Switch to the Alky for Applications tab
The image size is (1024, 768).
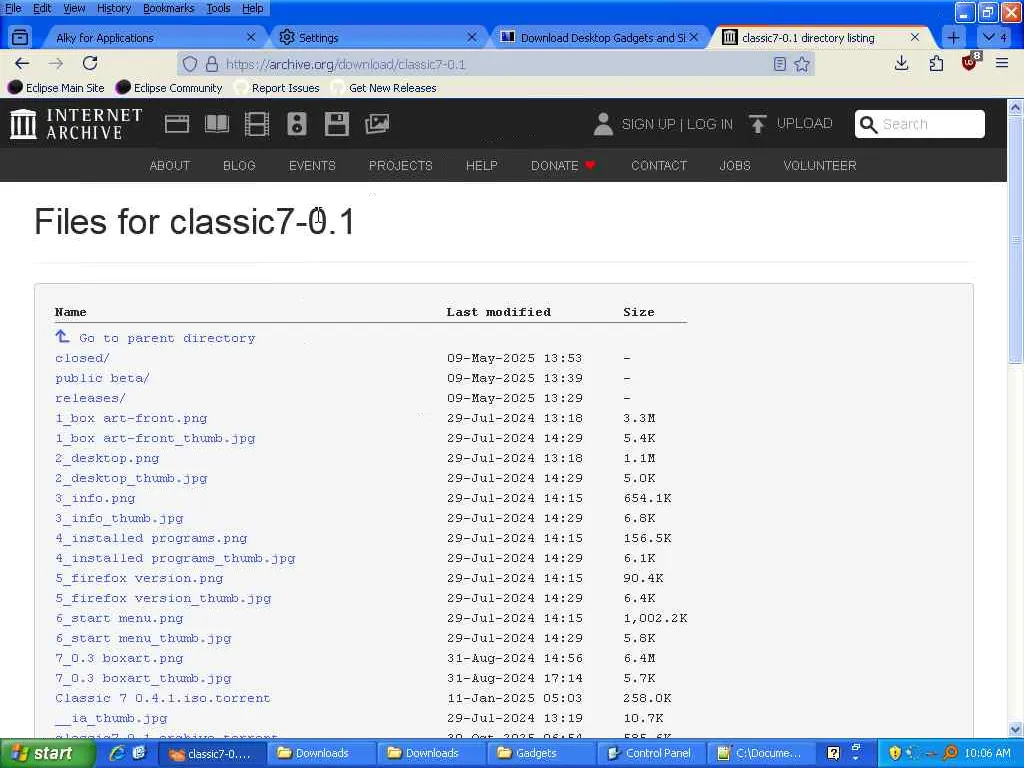tap(153, 38)
